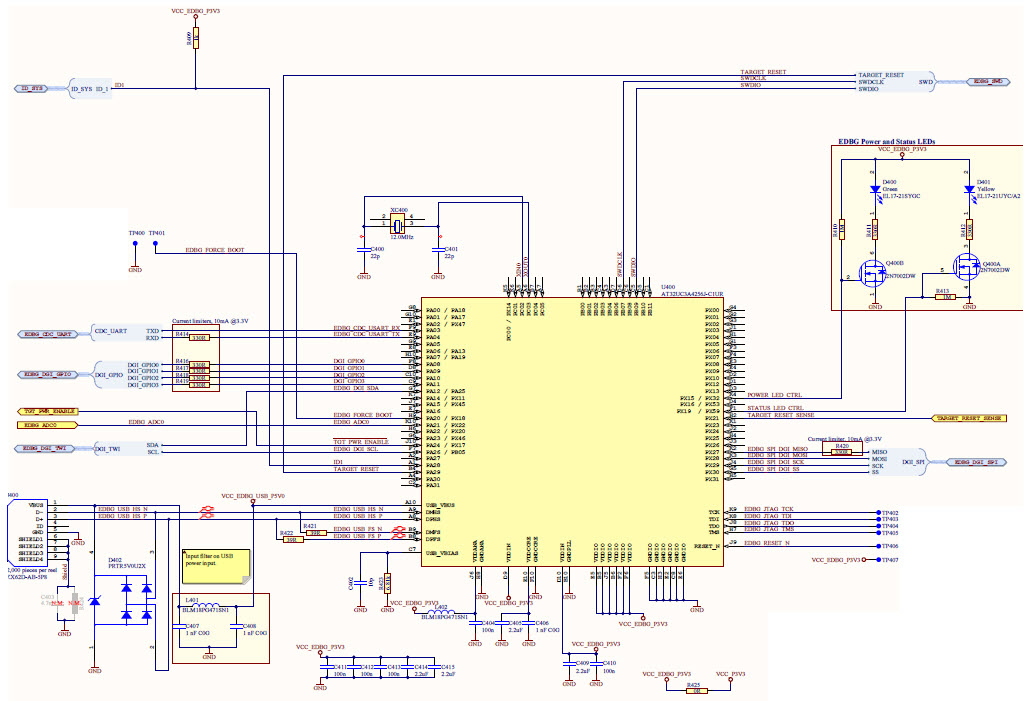The width and height of the screenshot is (1027, 701).
Task: Select the Current limiter 10mA note text
Action: 210,320
